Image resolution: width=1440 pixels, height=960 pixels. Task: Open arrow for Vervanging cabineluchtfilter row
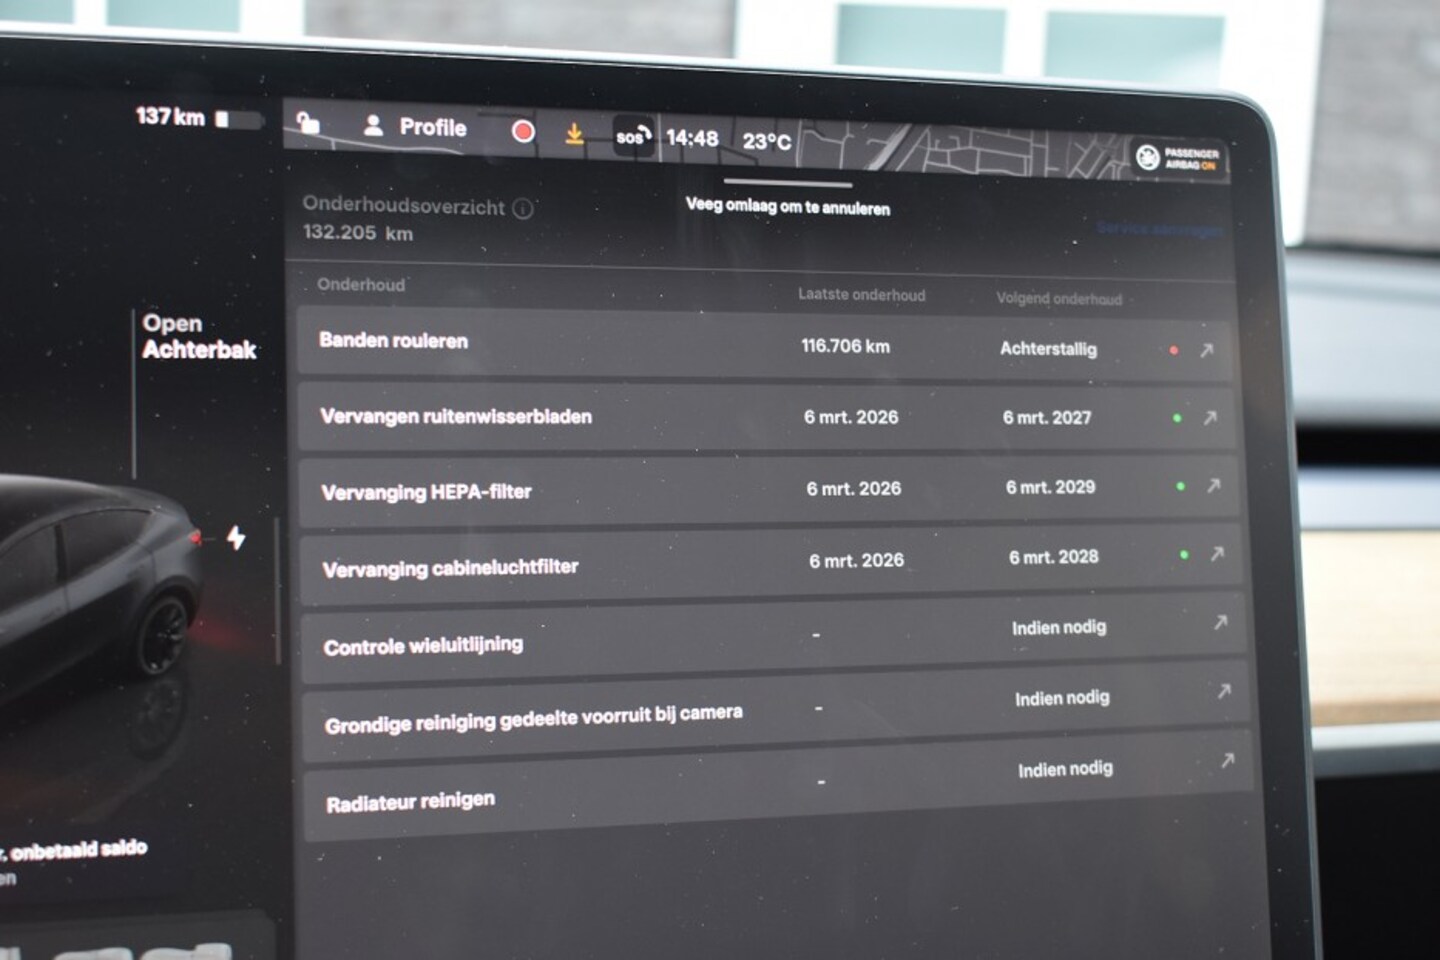pos(1217,554)
